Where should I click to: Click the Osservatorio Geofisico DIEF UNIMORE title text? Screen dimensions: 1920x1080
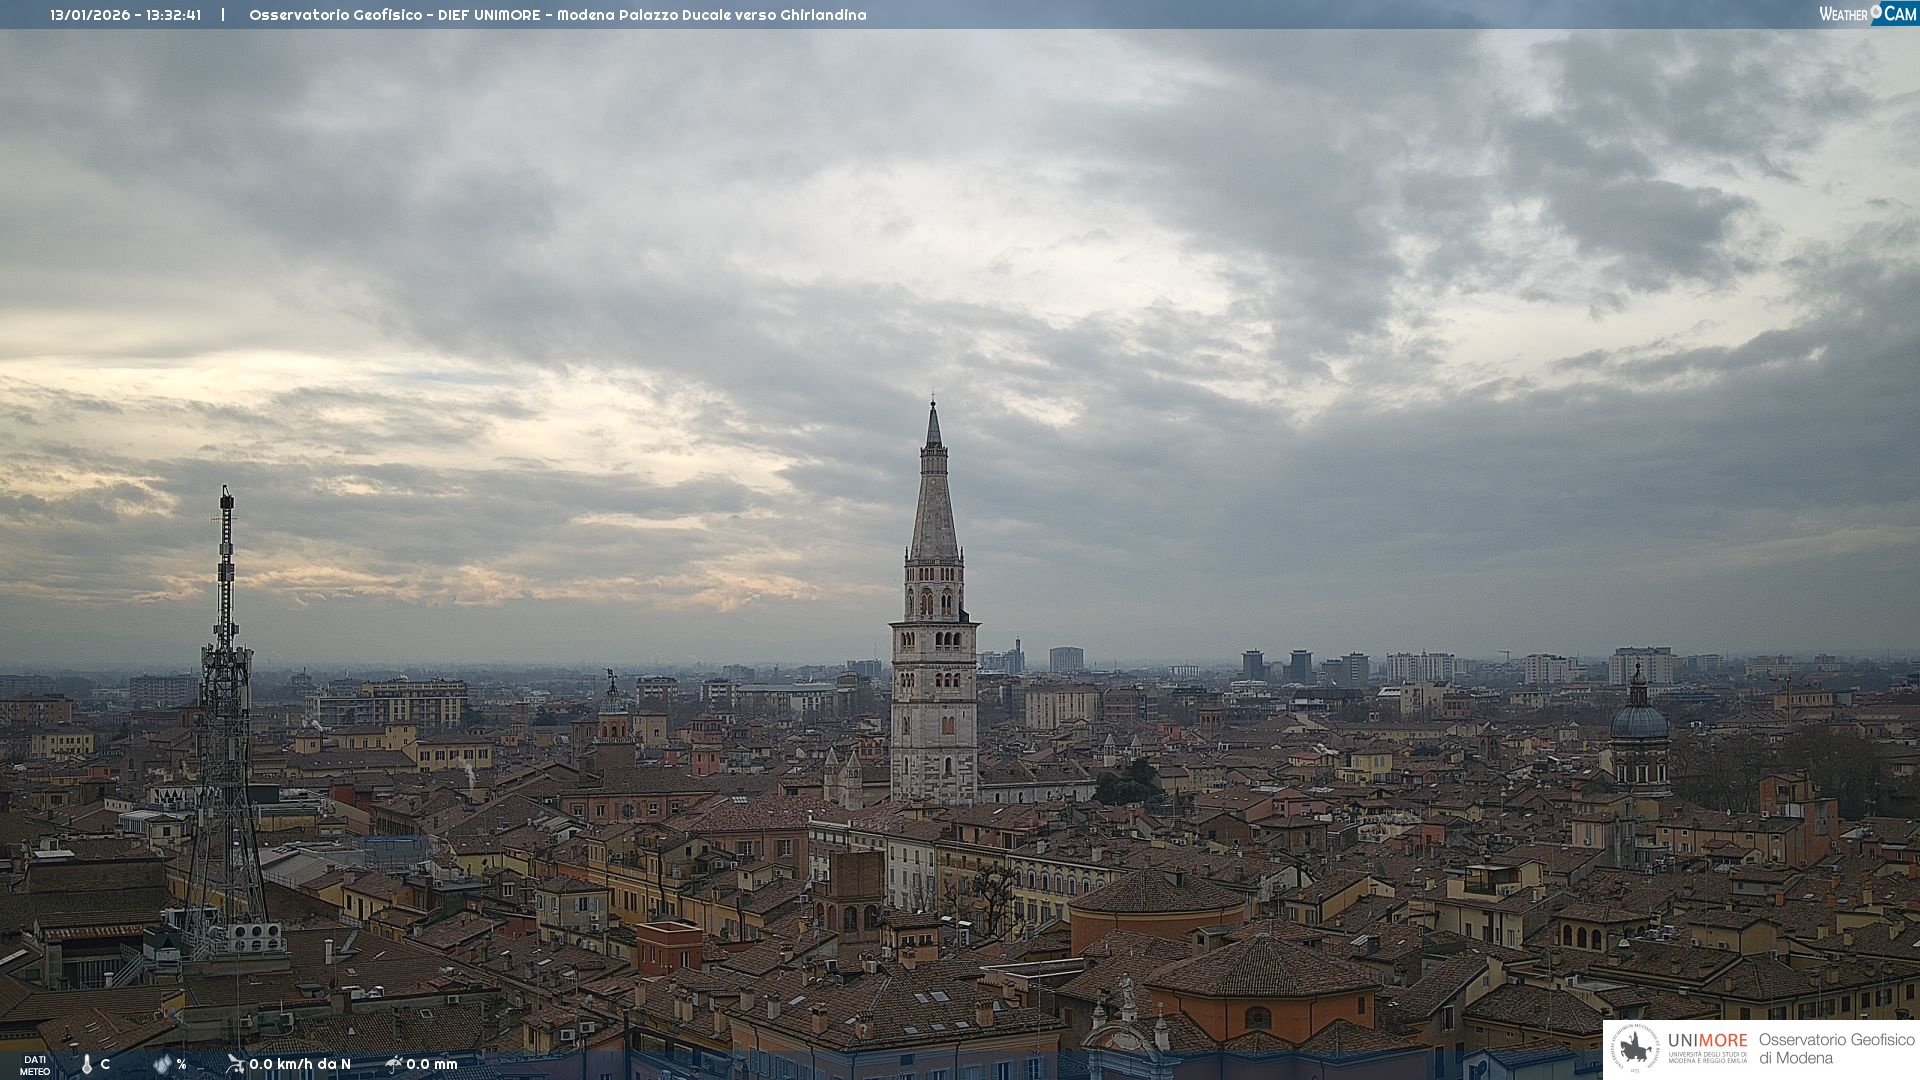point(557,15)
